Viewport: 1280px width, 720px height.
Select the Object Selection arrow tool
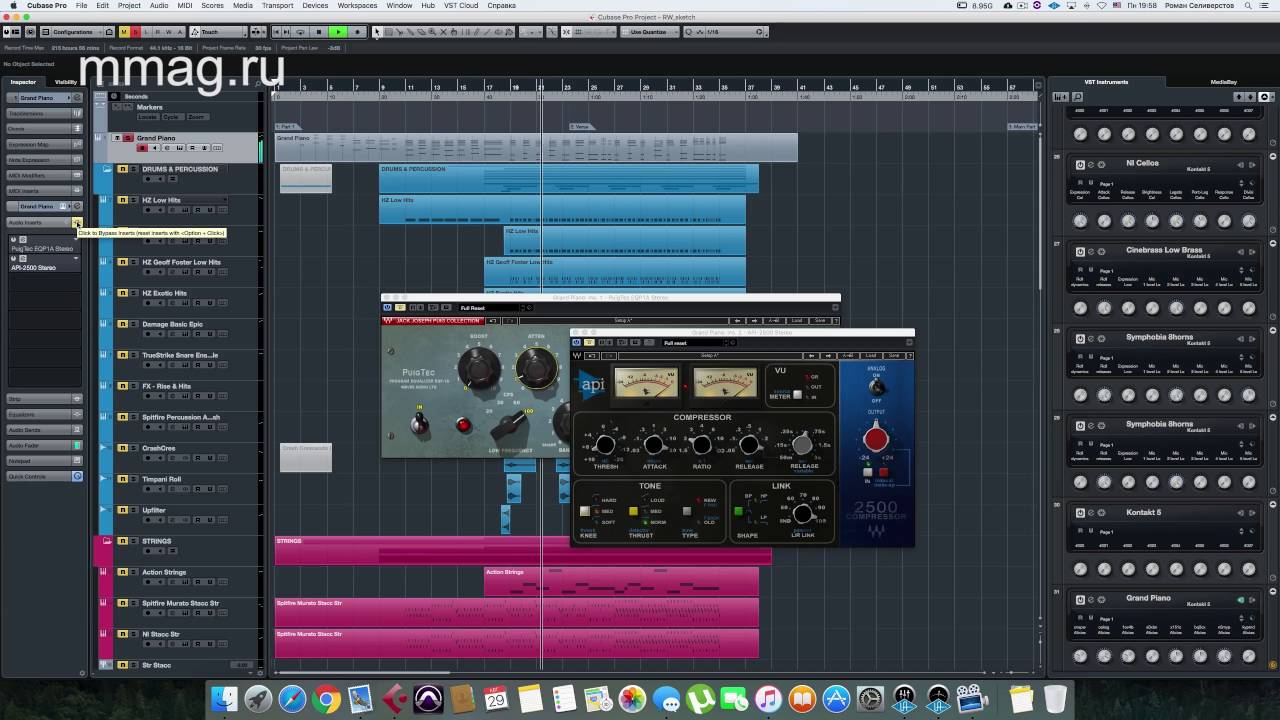click(377, 32)
